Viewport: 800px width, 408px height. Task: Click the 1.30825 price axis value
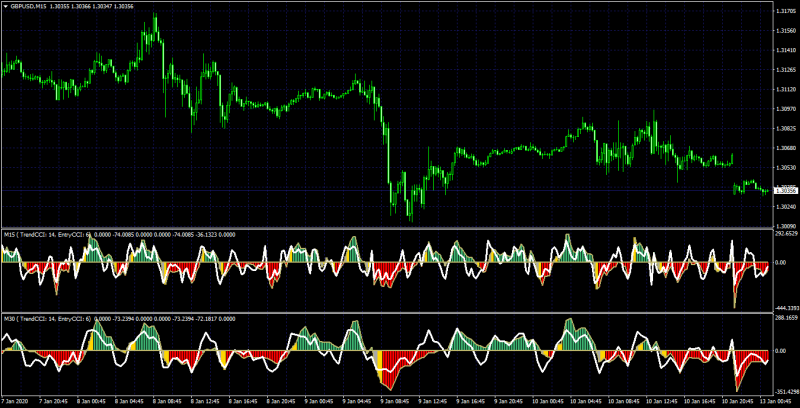click(x=786, y=129)
